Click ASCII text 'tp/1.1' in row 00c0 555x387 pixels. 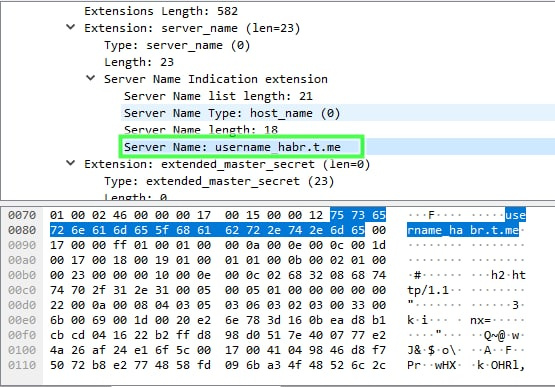428,290
